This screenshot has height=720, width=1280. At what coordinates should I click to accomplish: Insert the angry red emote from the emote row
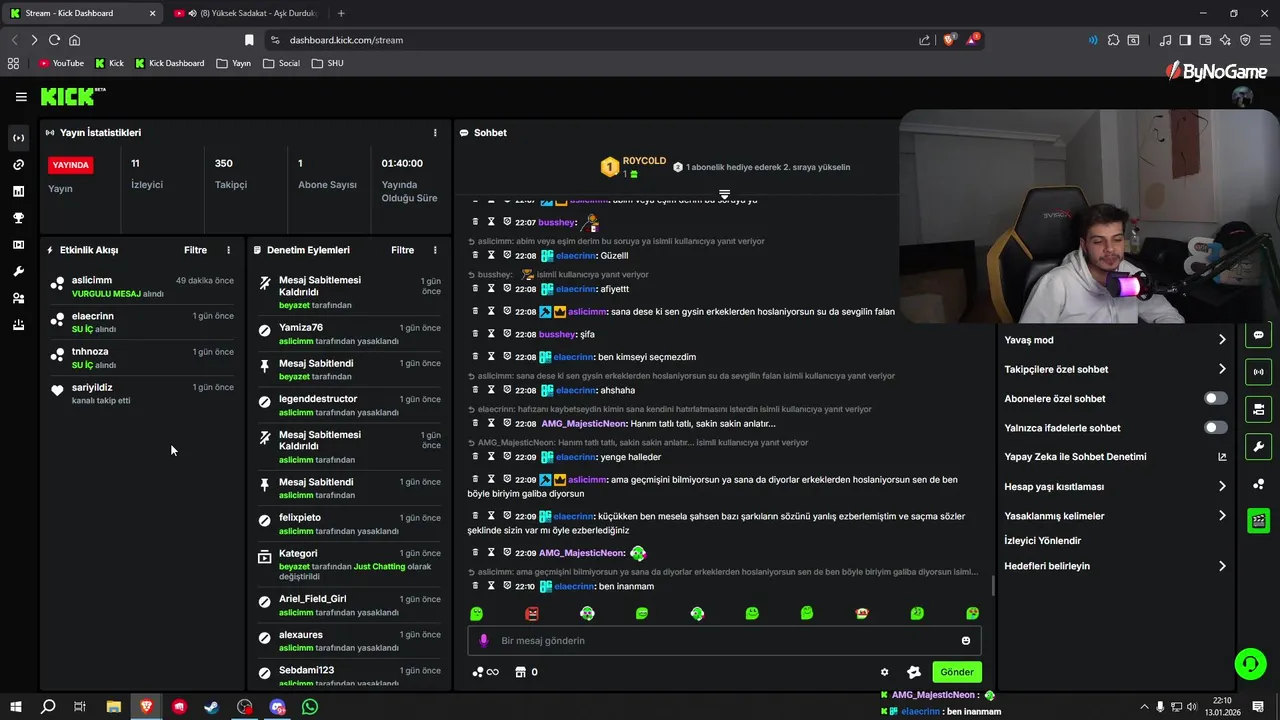pyautogui.click(x=532, y=613)
